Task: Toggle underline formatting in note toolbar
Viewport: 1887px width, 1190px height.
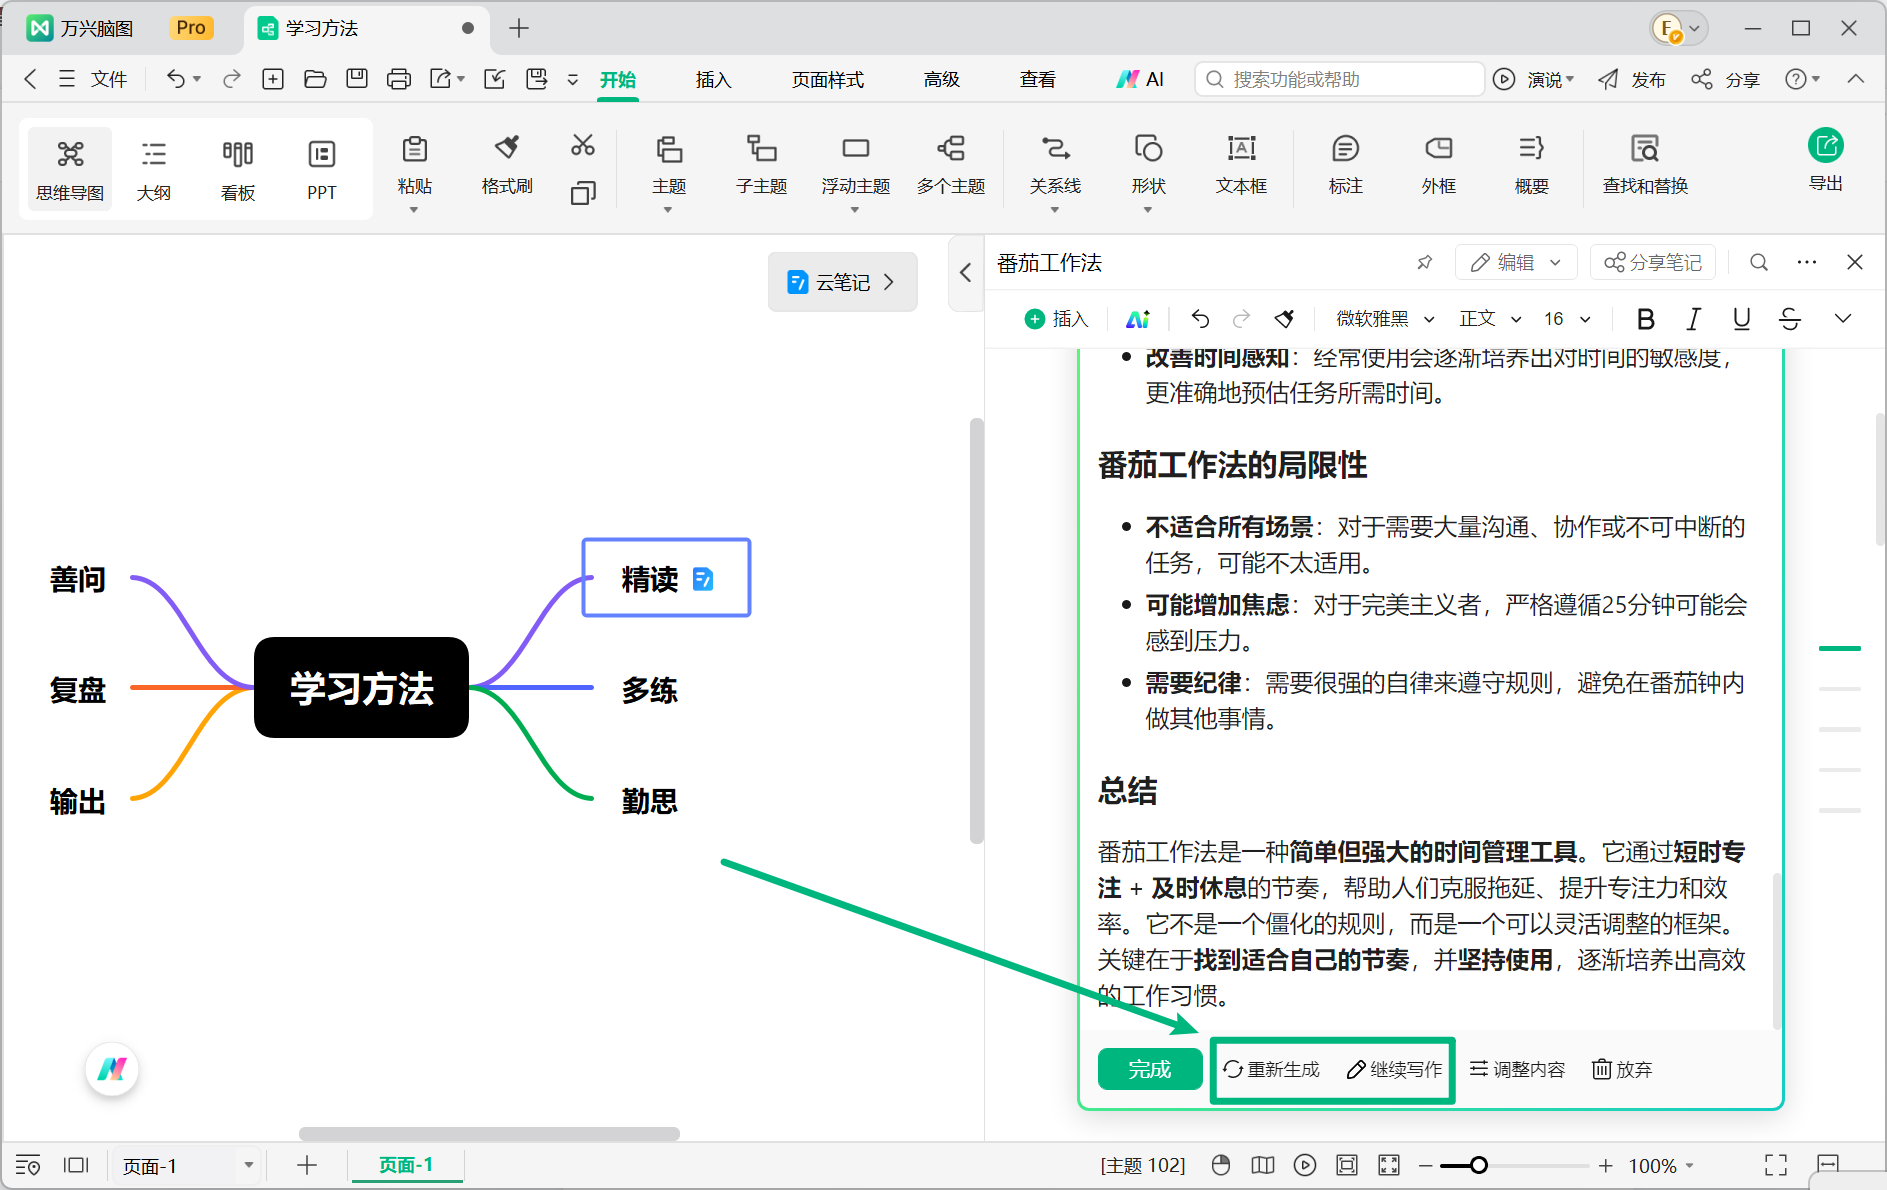Action: (1741, 319)
